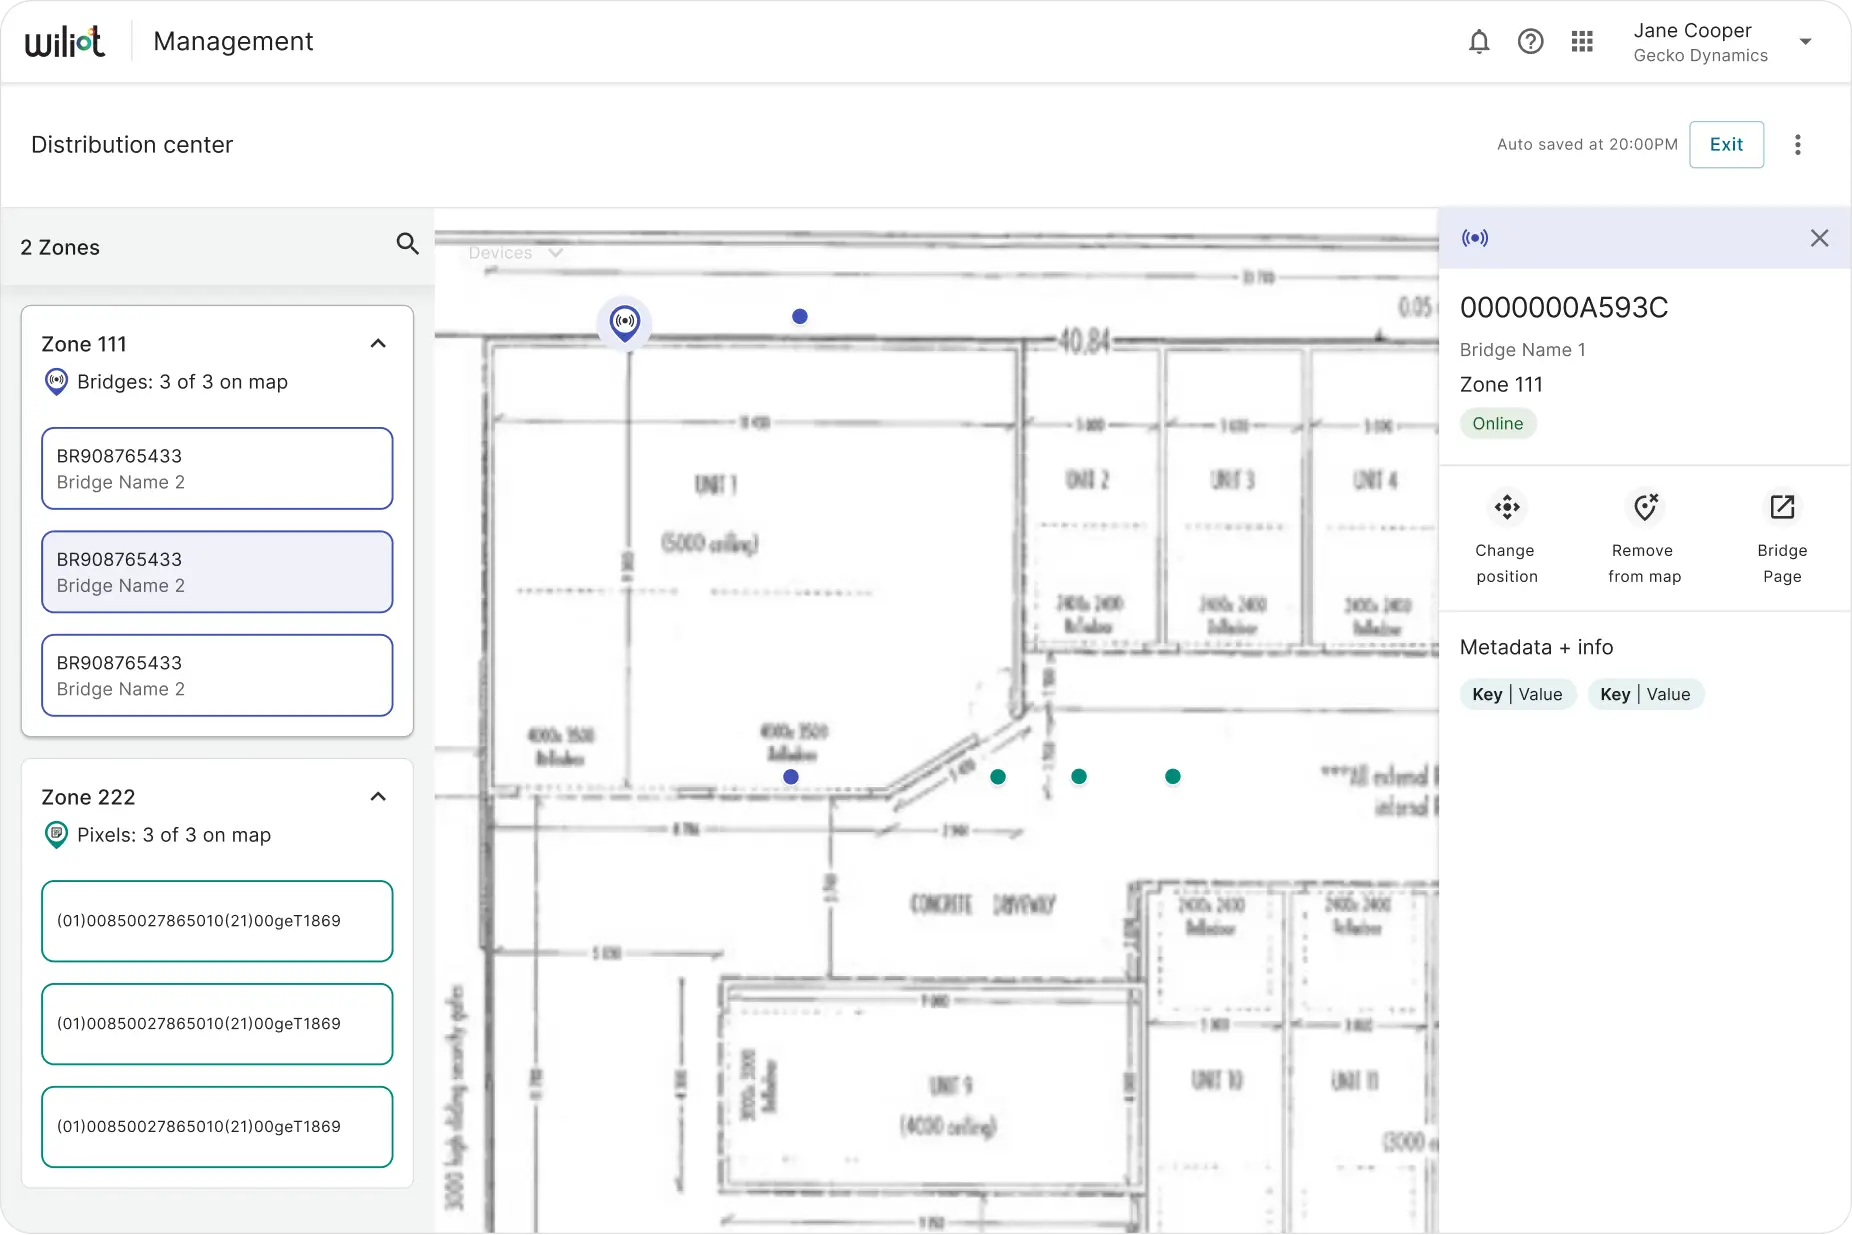Click the 2 Zones heading
1852x1235 pixels.
pyautogui.click(x=60, y=247)
